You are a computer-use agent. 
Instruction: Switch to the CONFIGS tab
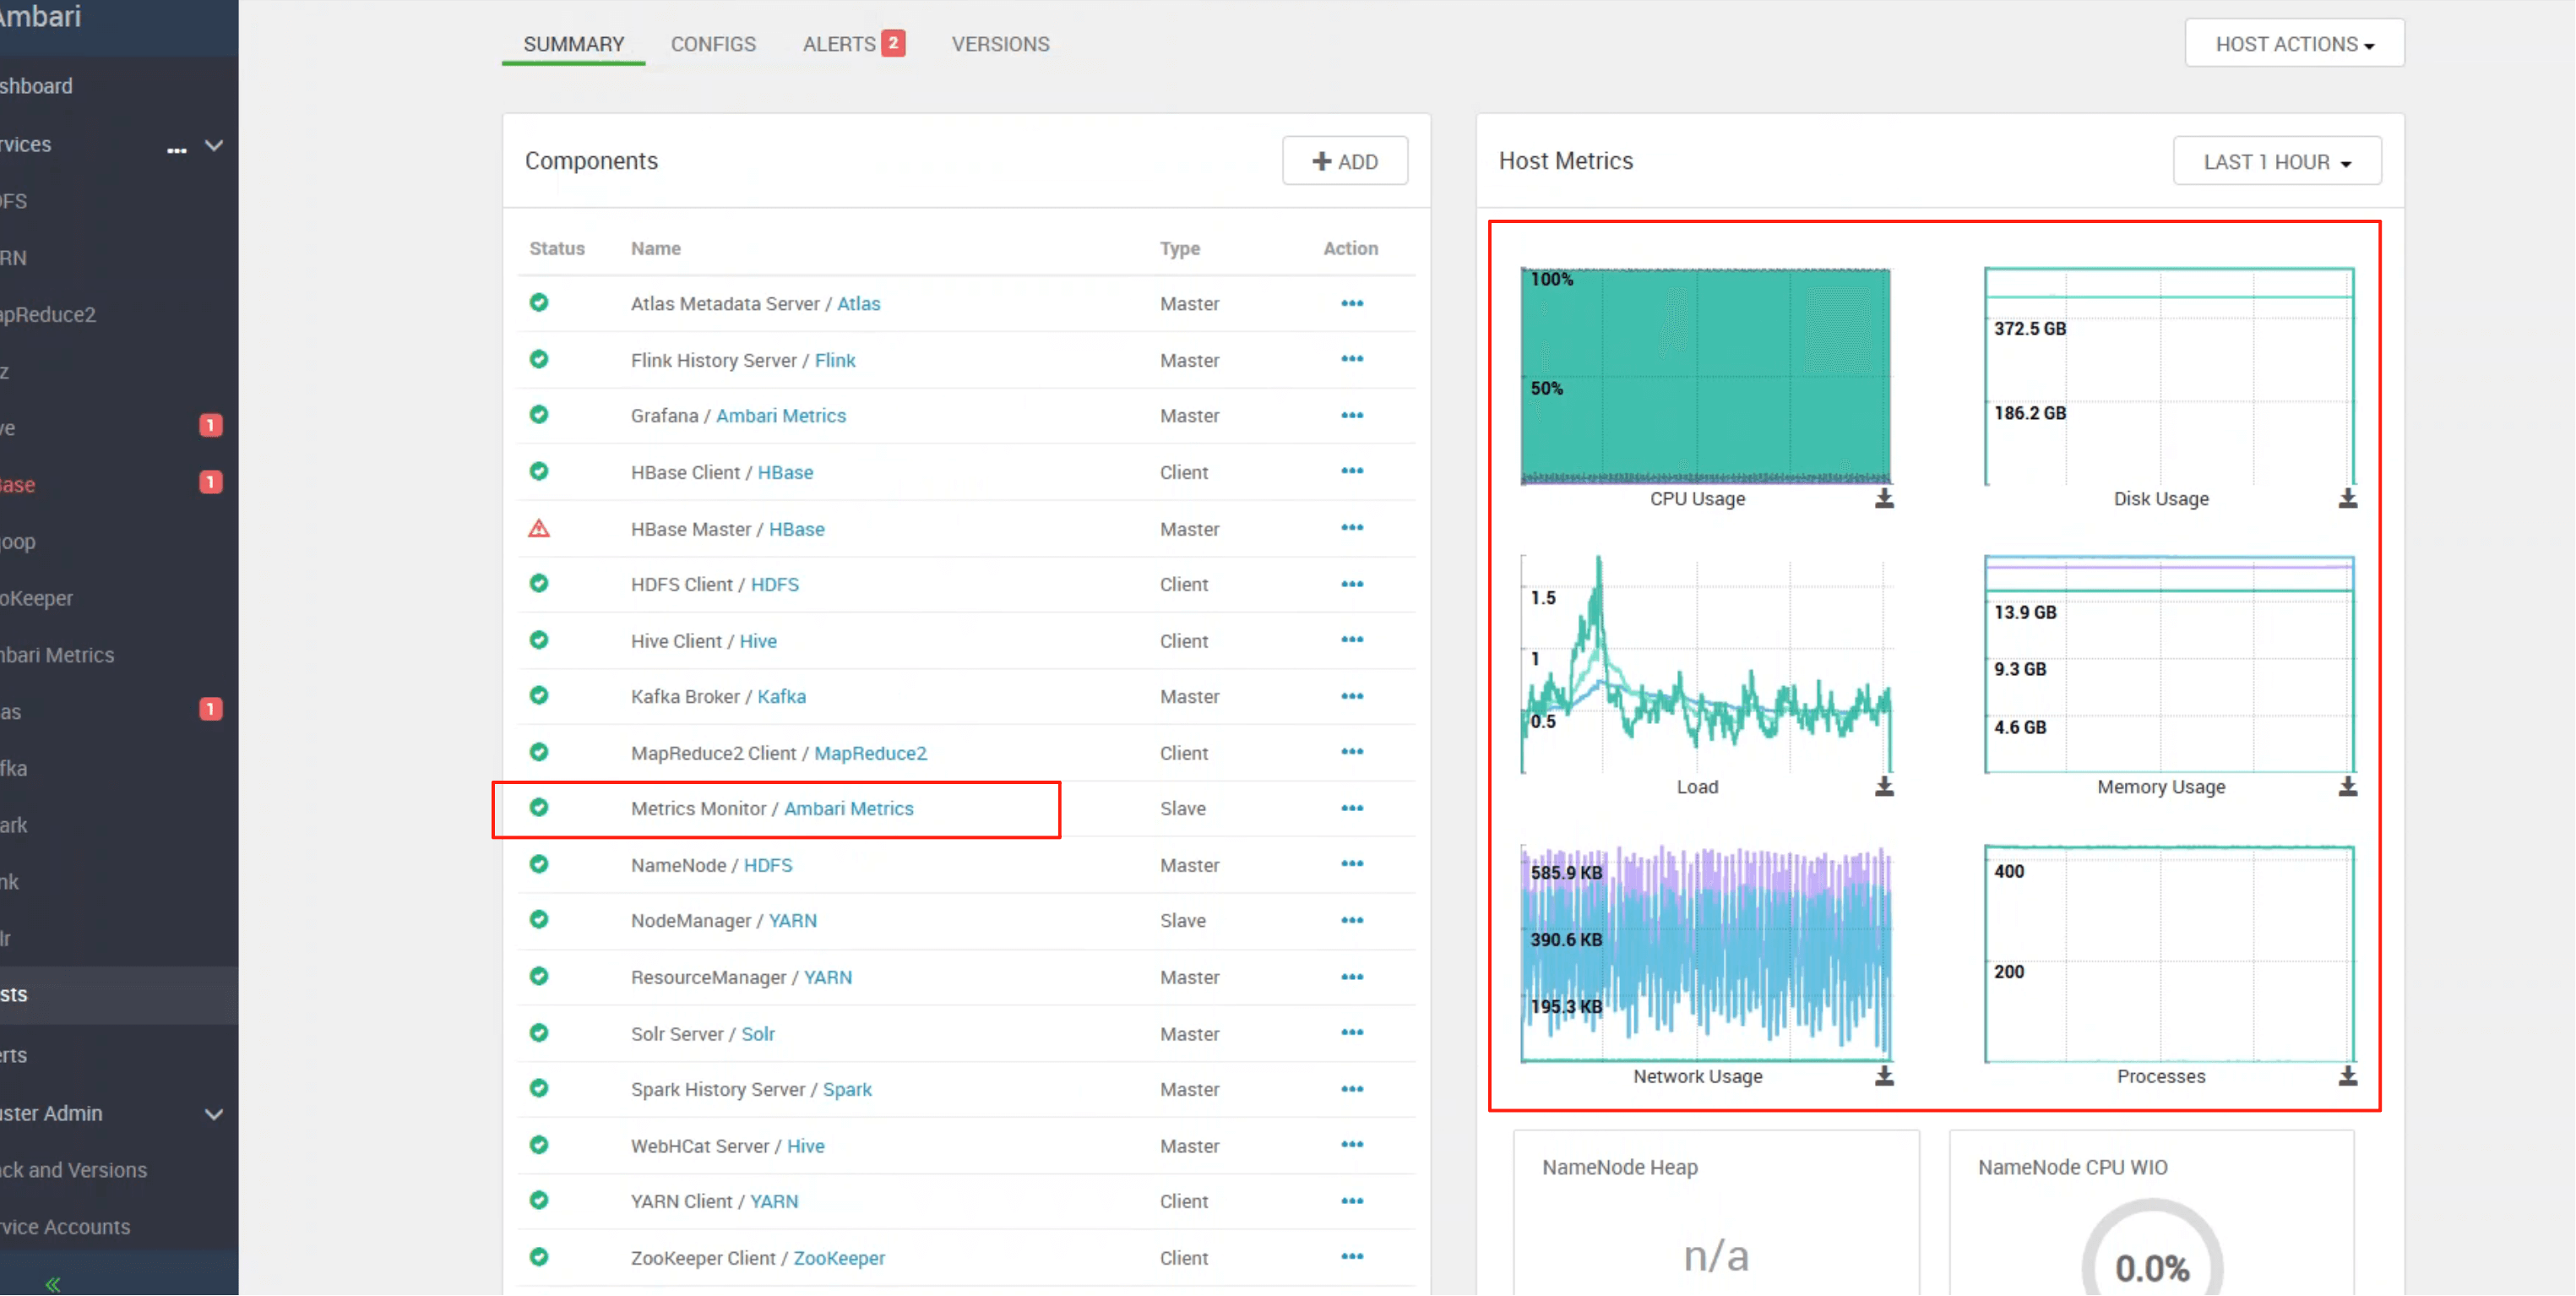(x=712, y=43)
